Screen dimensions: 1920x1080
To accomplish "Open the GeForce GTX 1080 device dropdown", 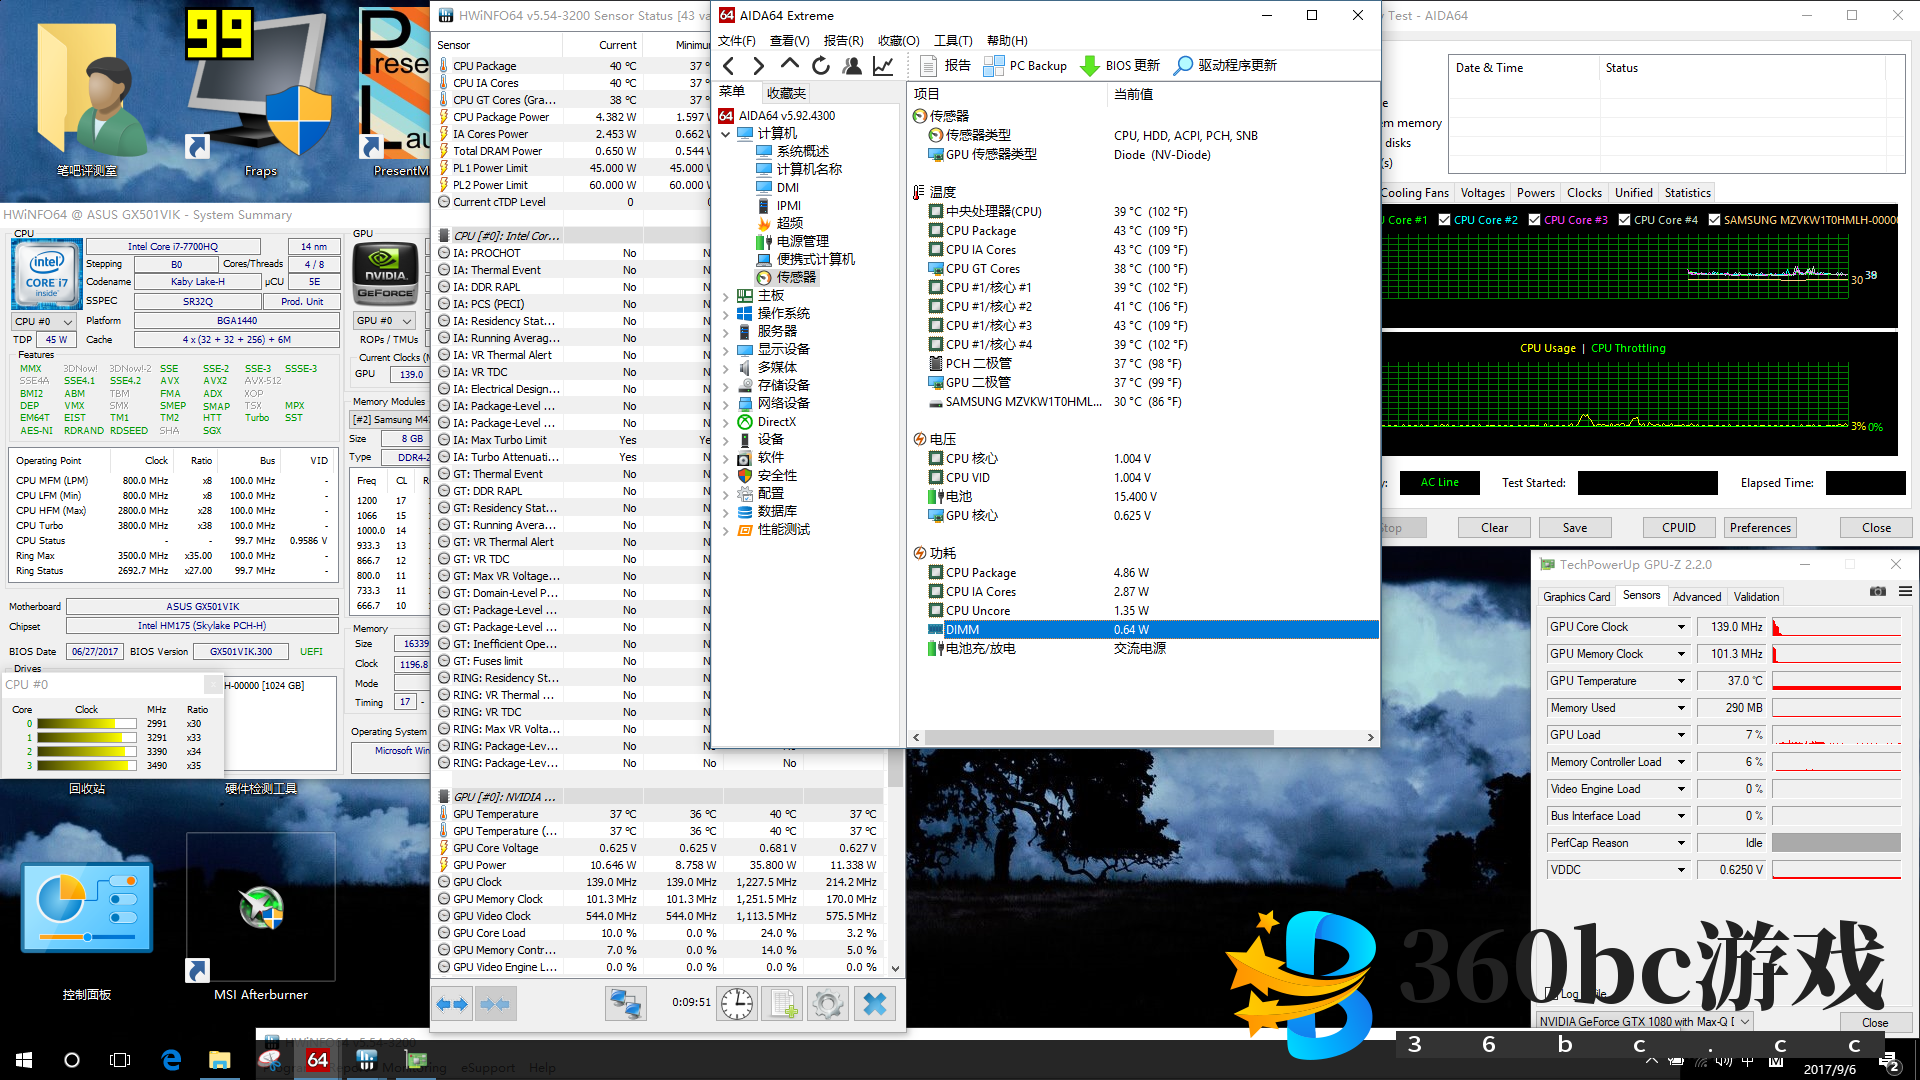I will (1745, 1021).
